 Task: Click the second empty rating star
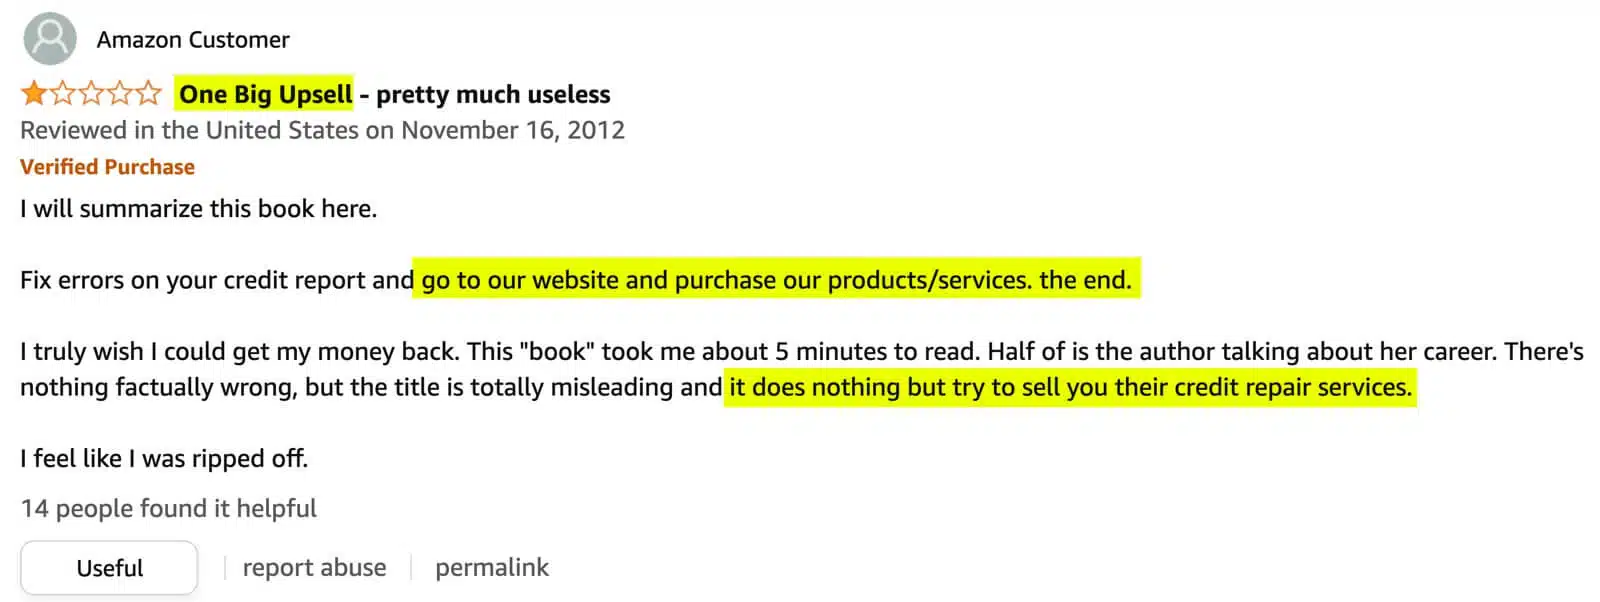point(63,94)
